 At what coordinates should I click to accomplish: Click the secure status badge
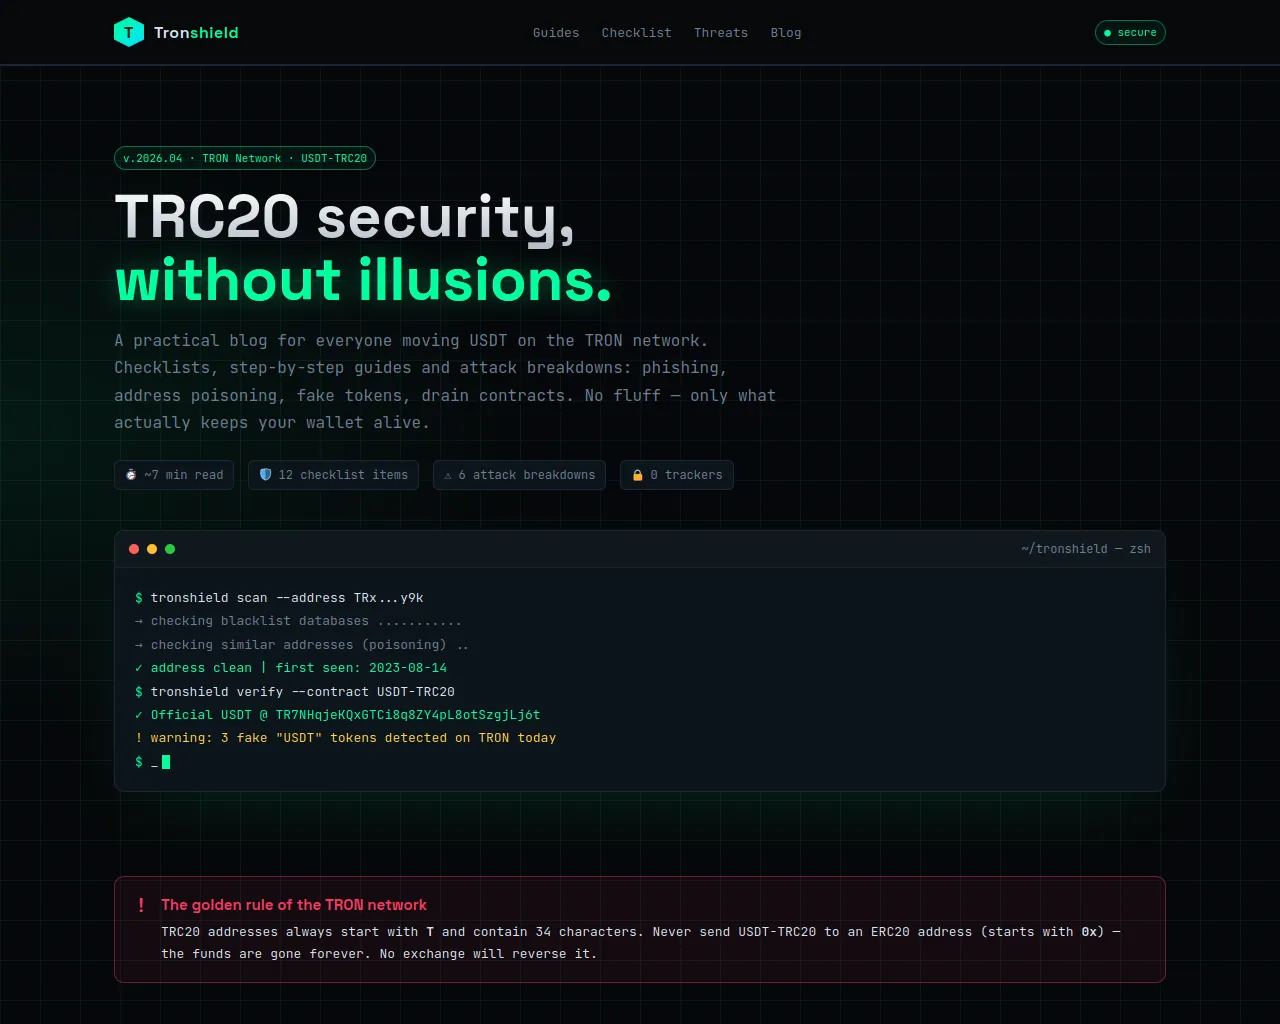pos(1130,33)
